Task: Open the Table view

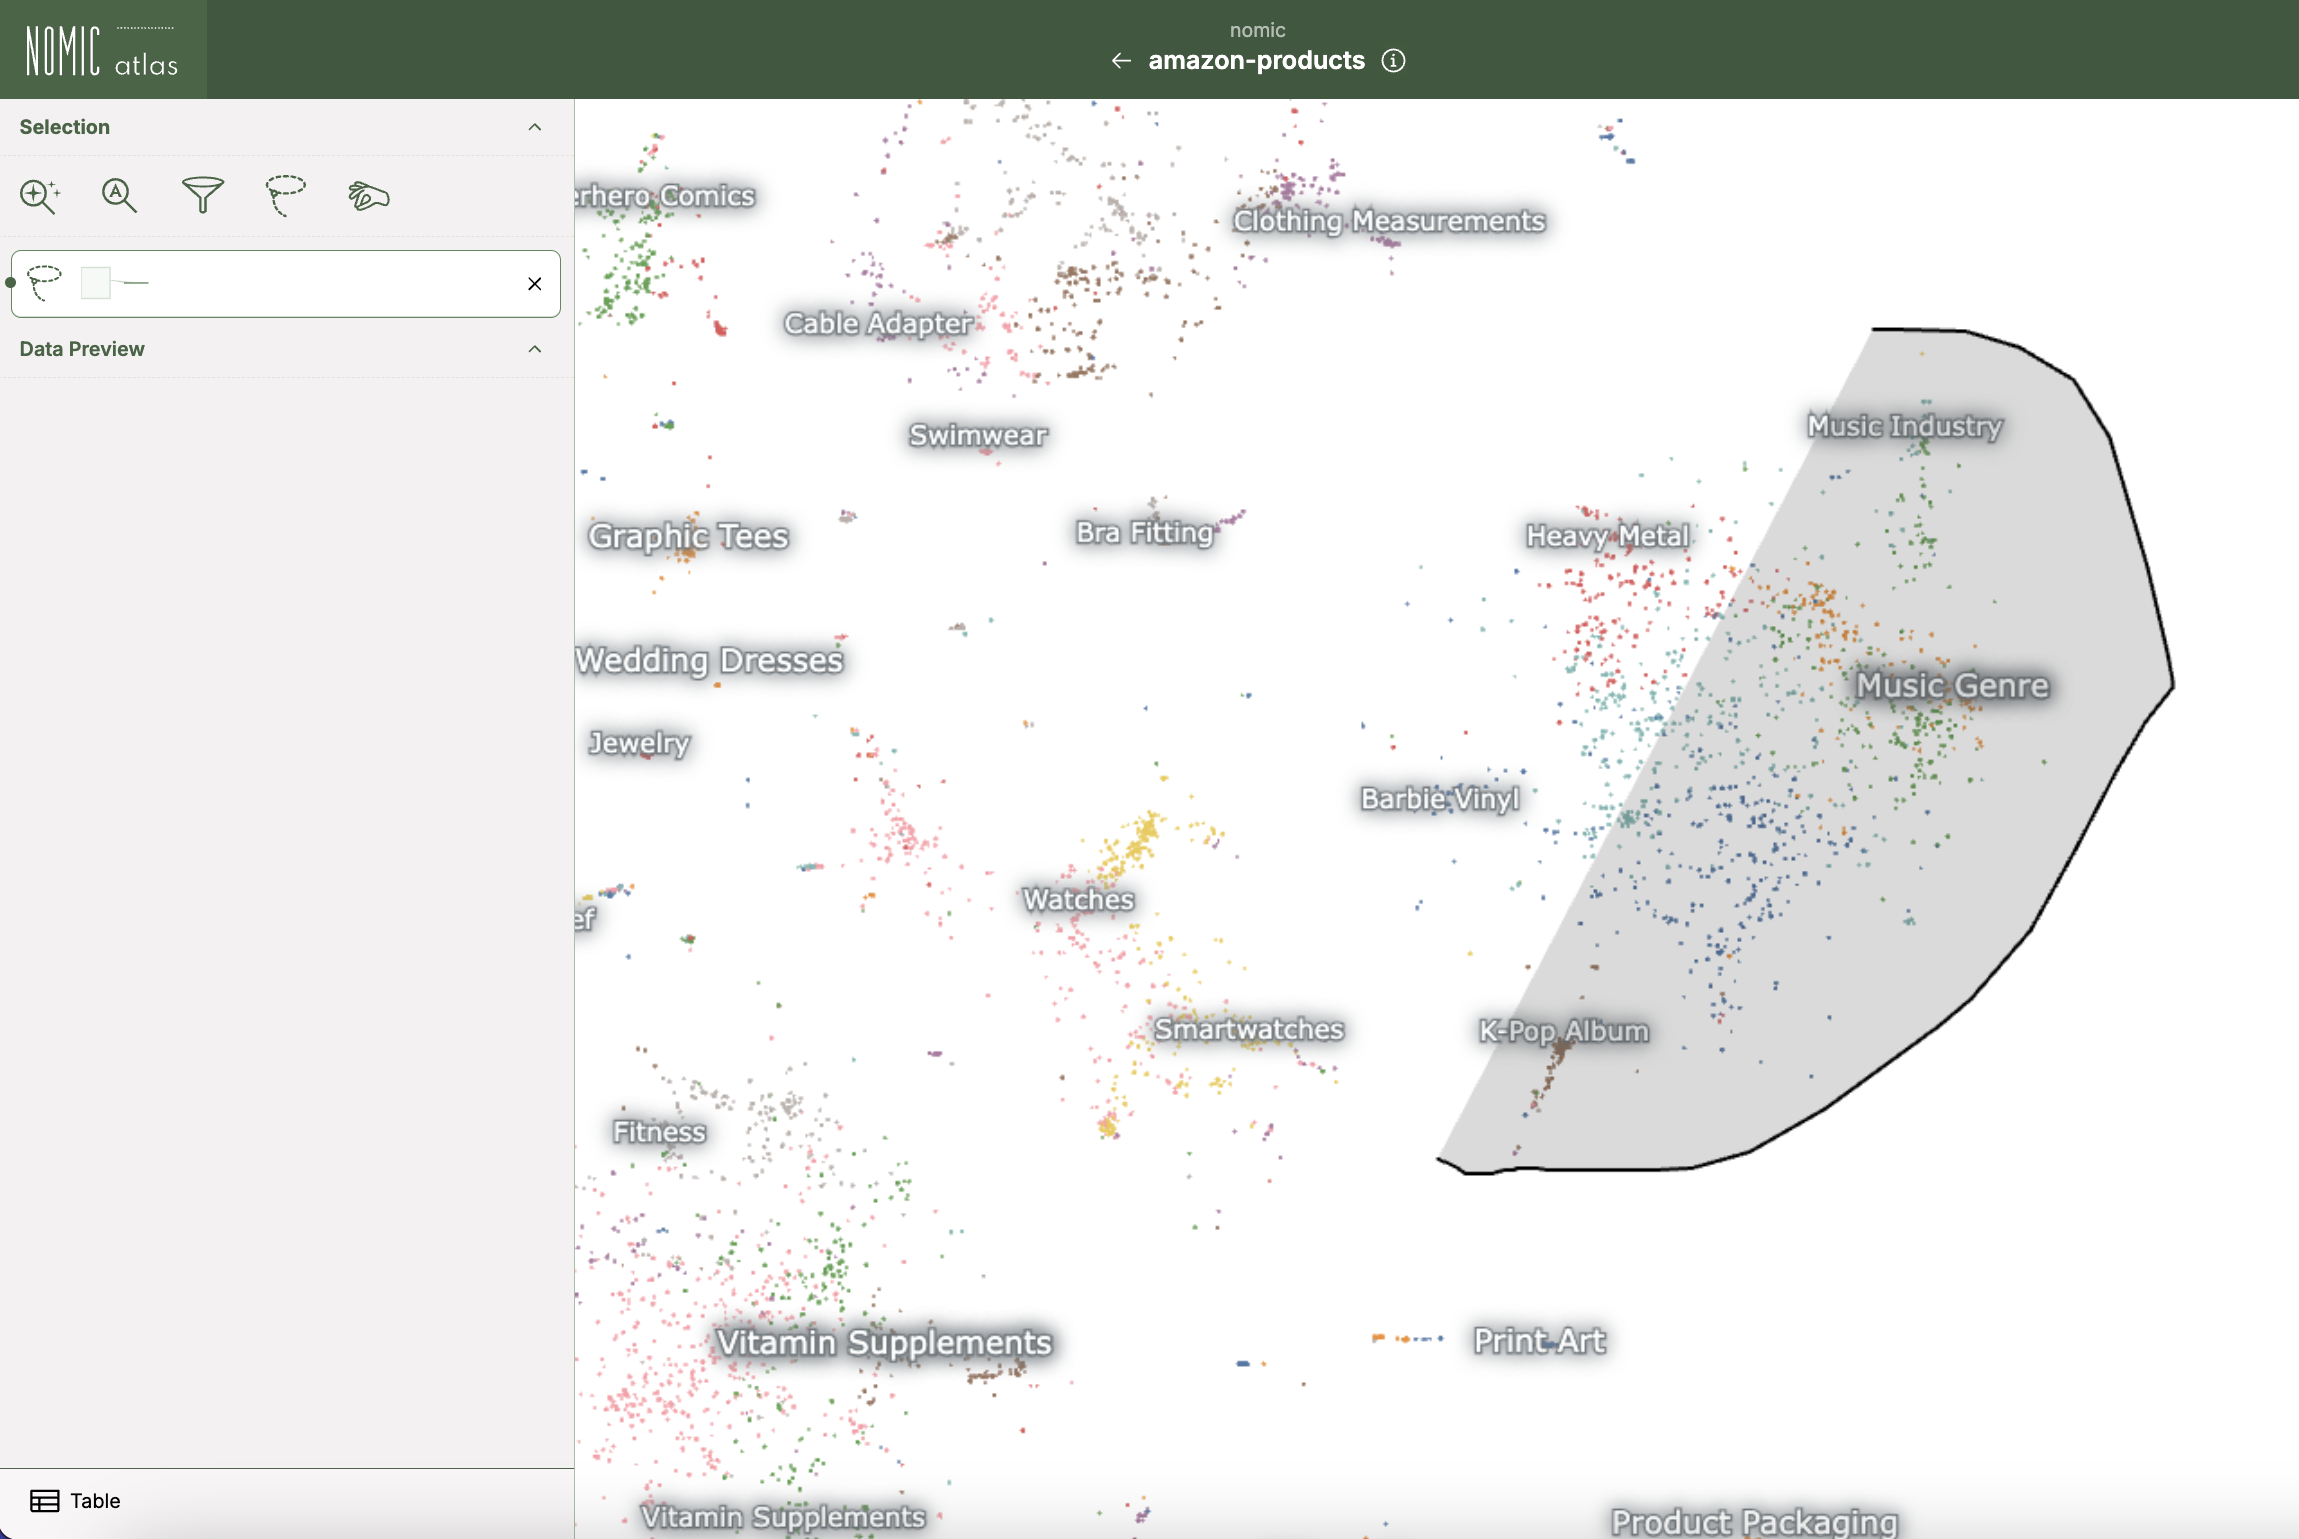Action: [75, 1500]
